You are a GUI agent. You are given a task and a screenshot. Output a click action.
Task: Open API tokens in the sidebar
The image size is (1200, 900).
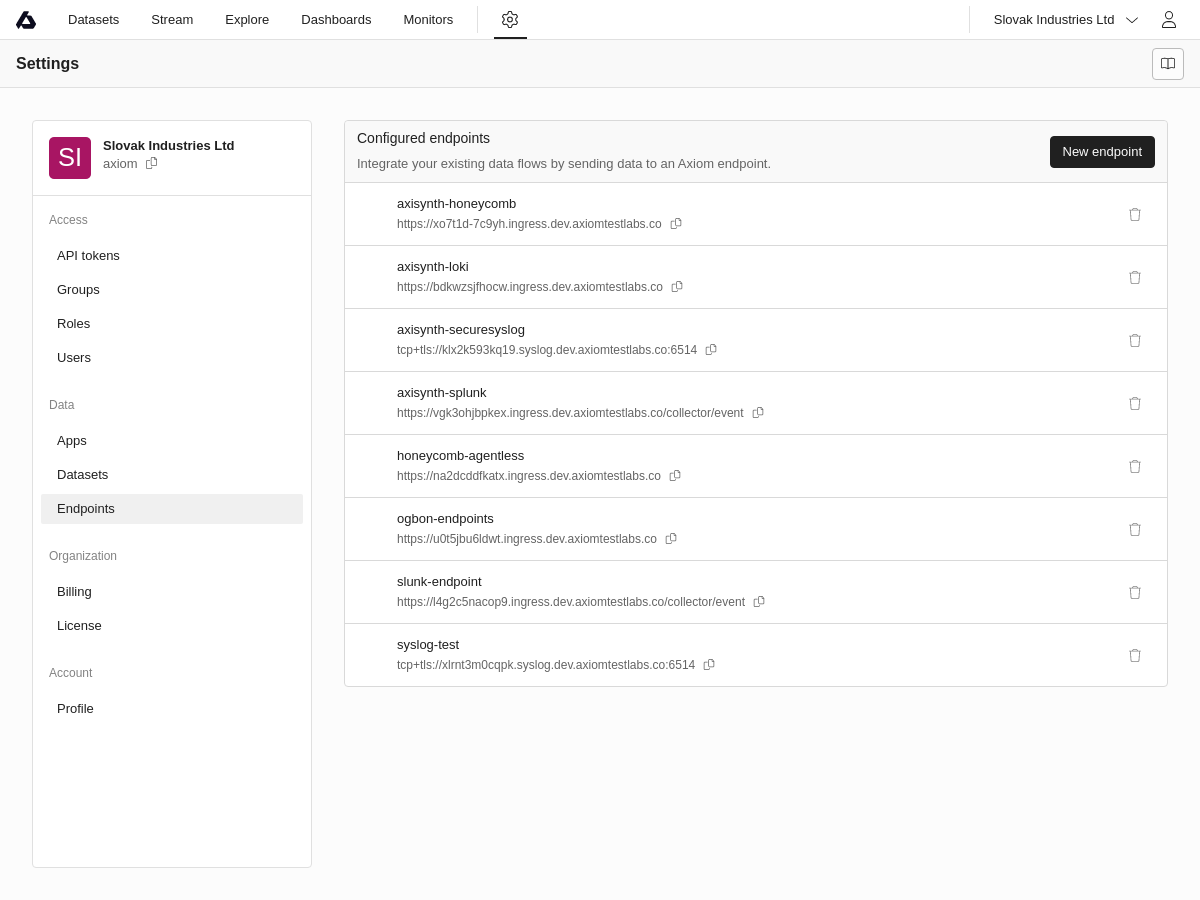coord(88,256)
